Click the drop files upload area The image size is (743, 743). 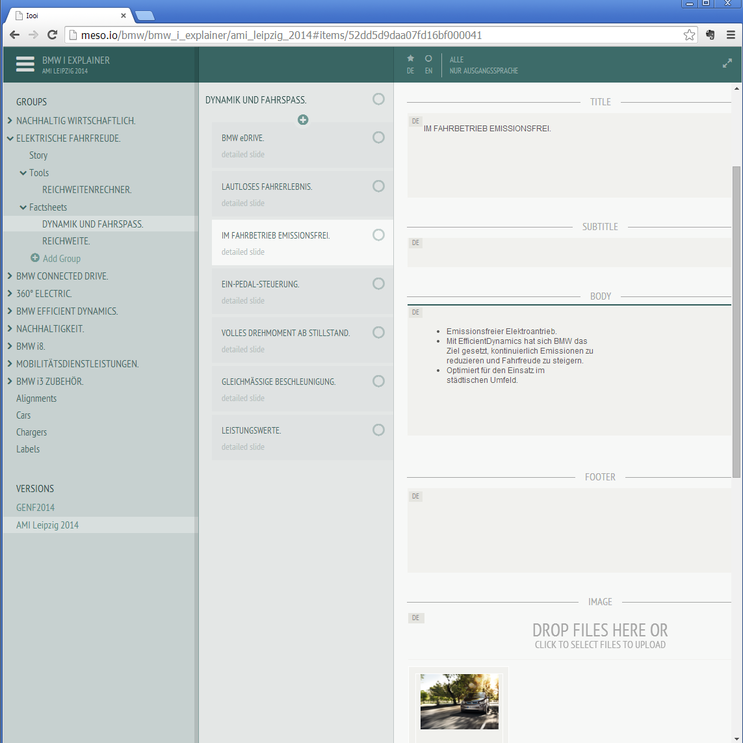599,635
